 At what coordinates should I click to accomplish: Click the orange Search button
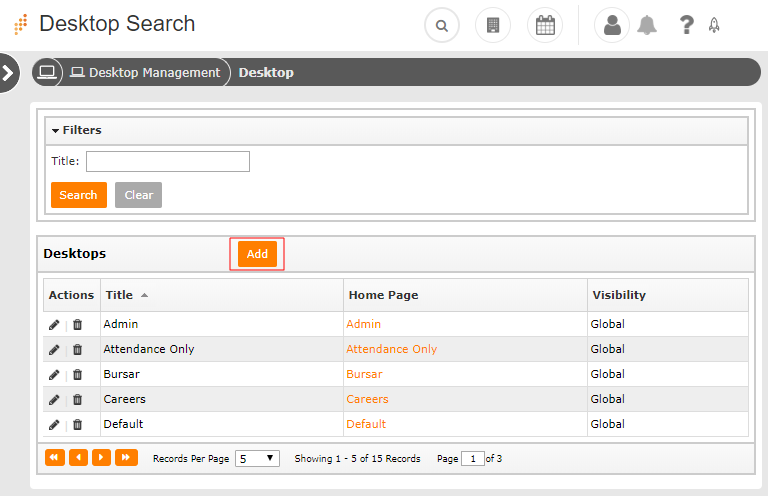click(x=78, y=195)
